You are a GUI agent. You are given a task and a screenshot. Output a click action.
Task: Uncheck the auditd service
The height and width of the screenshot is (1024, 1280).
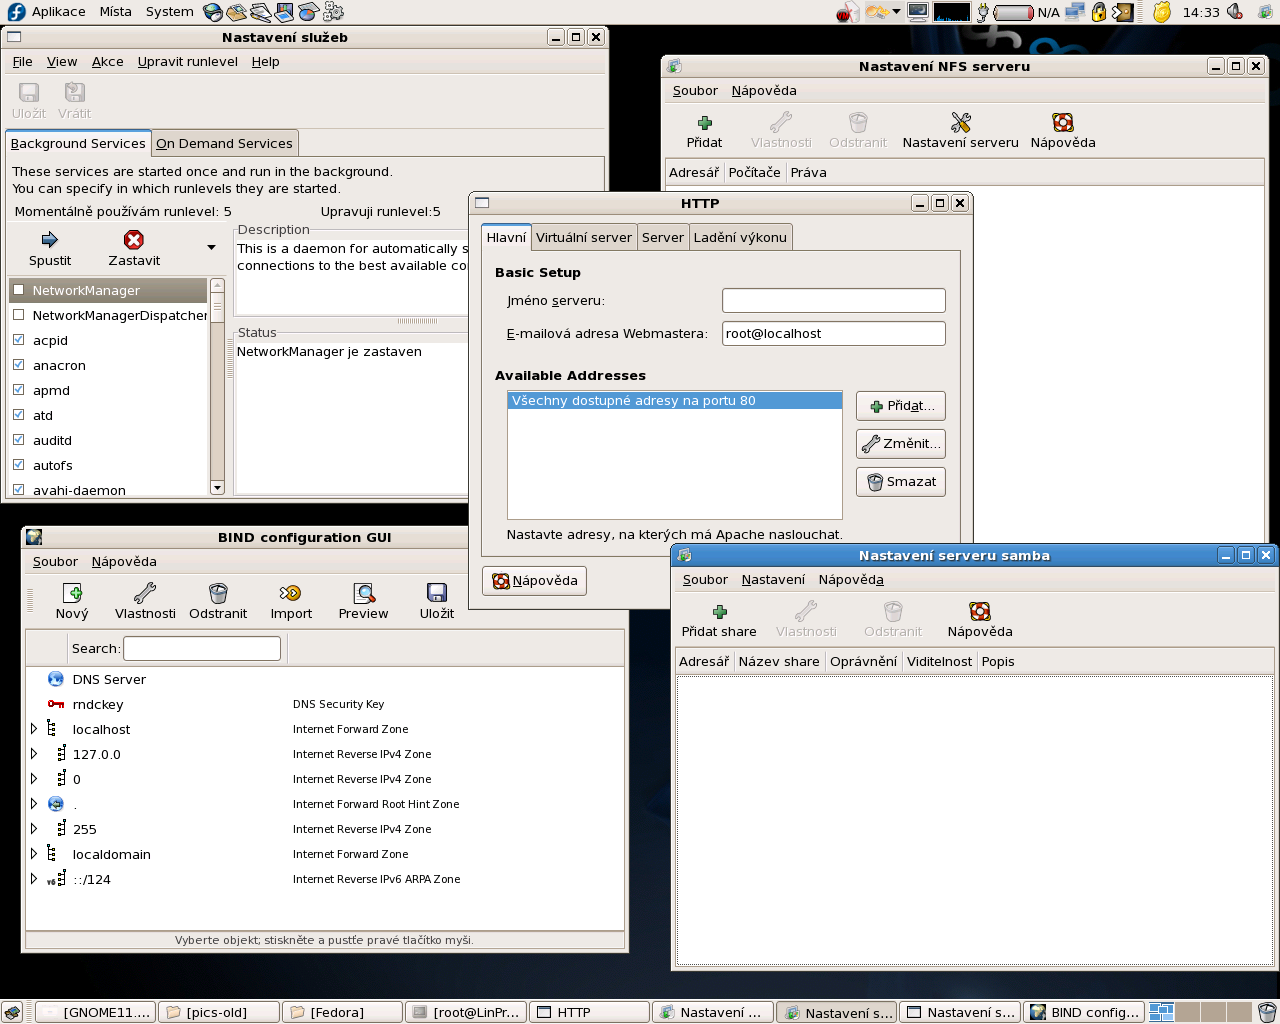click(x=18, y=440)
